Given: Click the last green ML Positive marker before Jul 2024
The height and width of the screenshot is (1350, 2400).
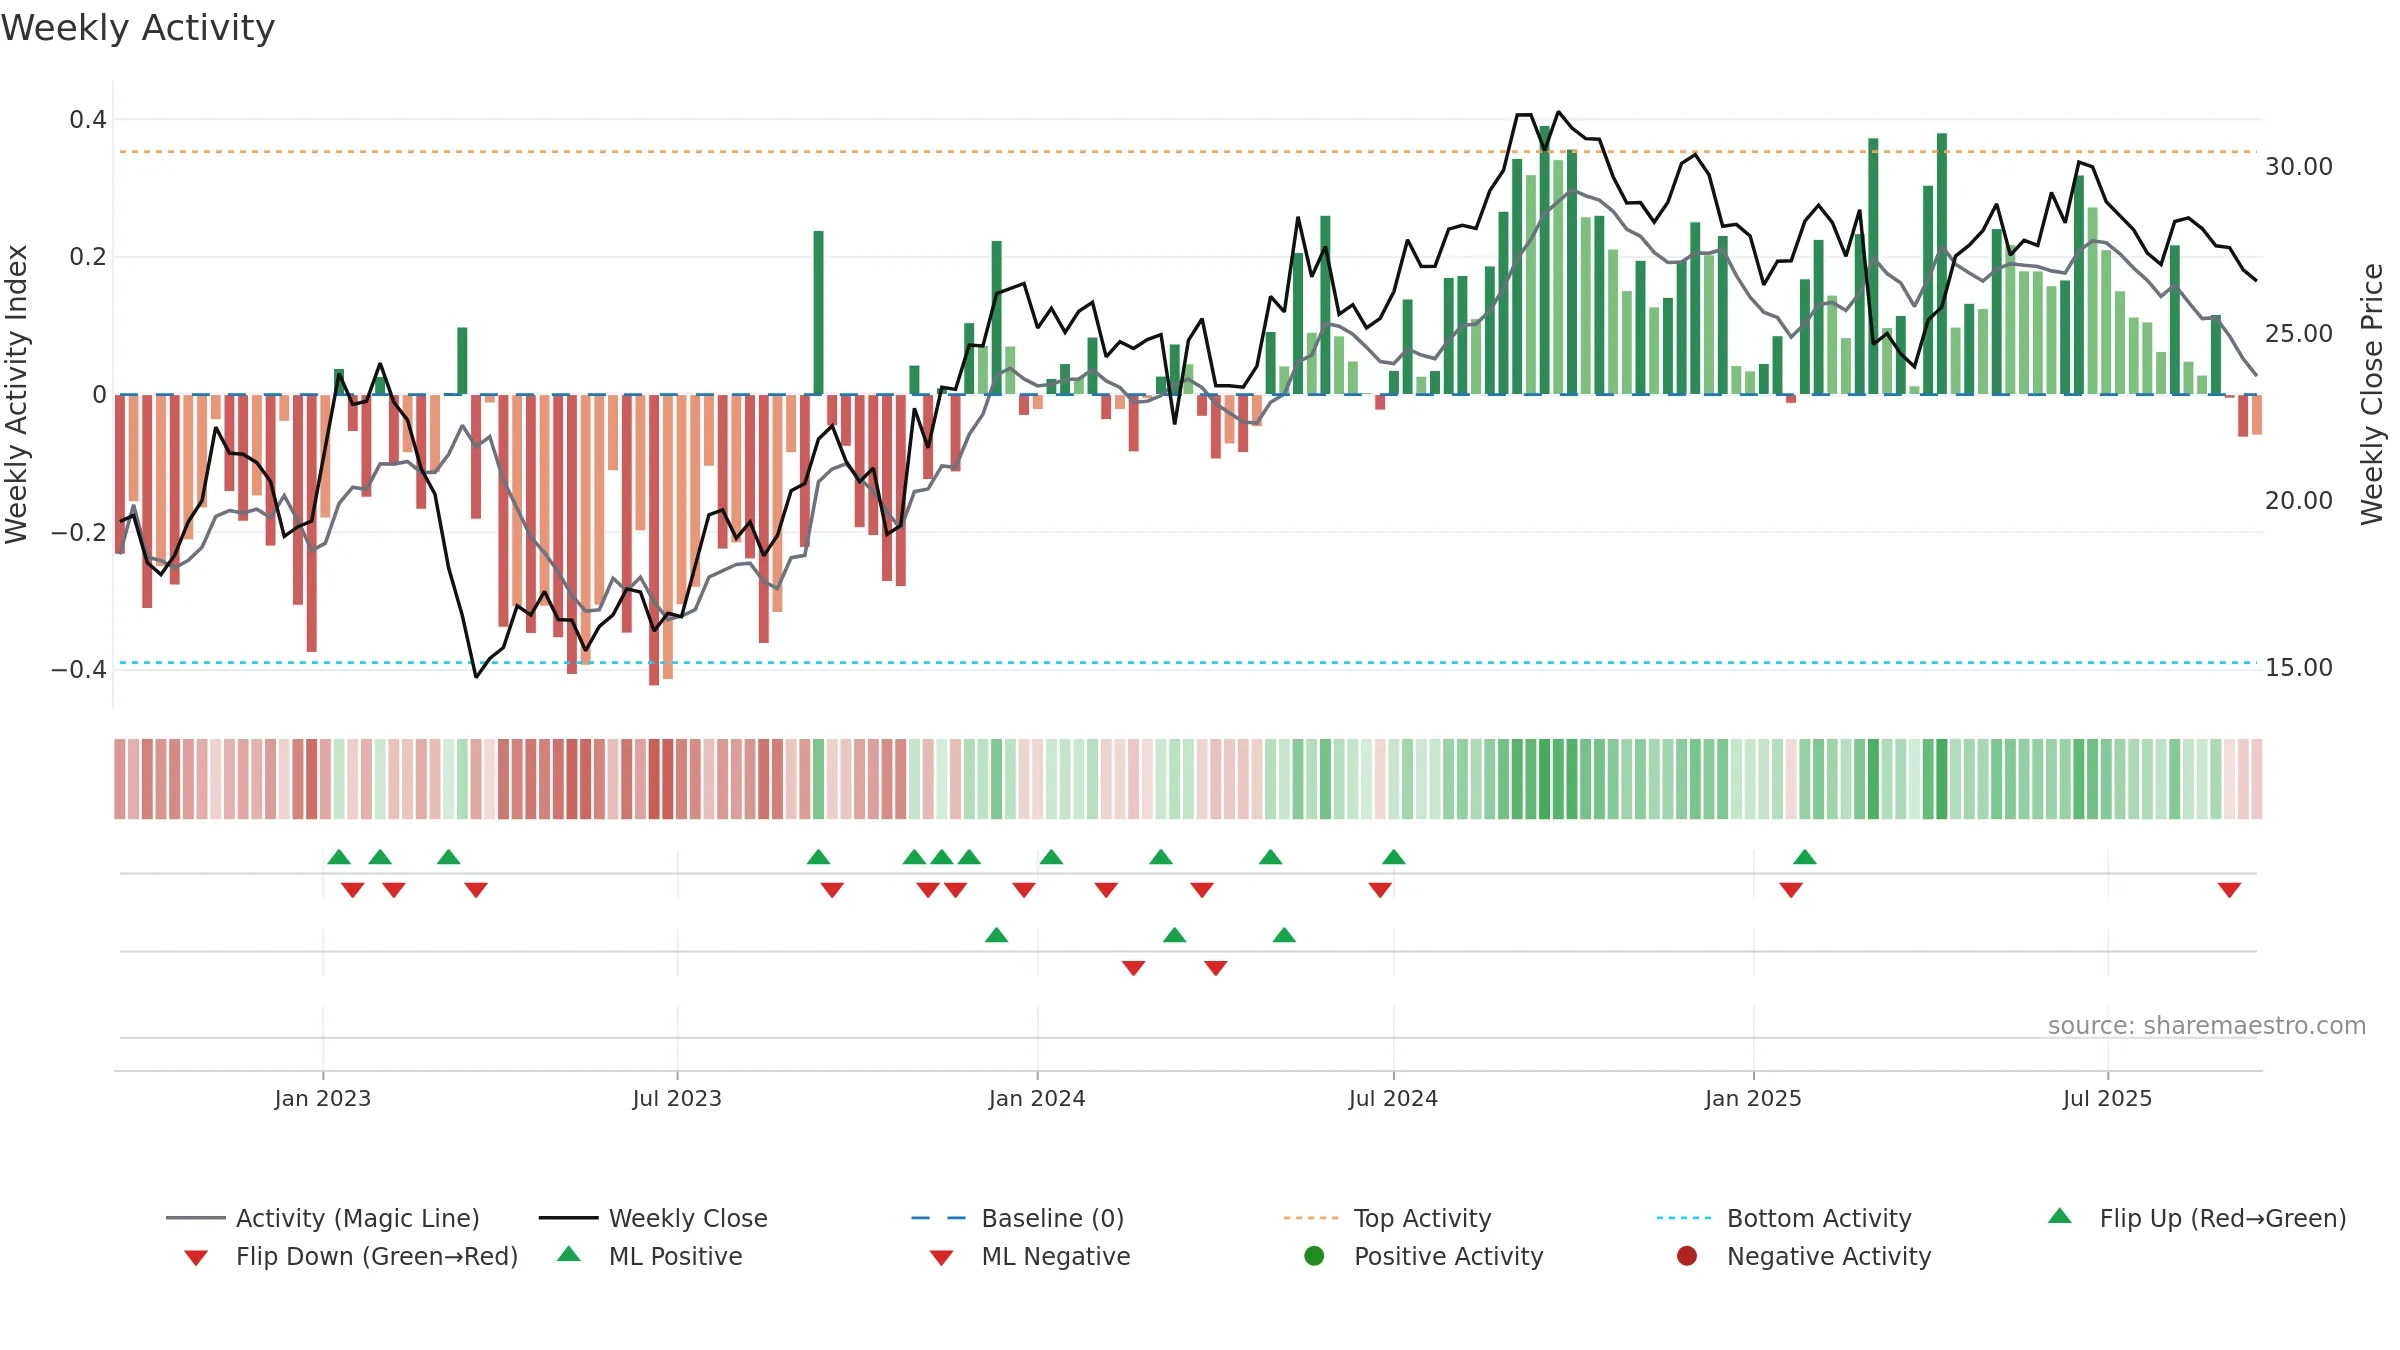Looking at the screenshot, I should coord(1284,935).
